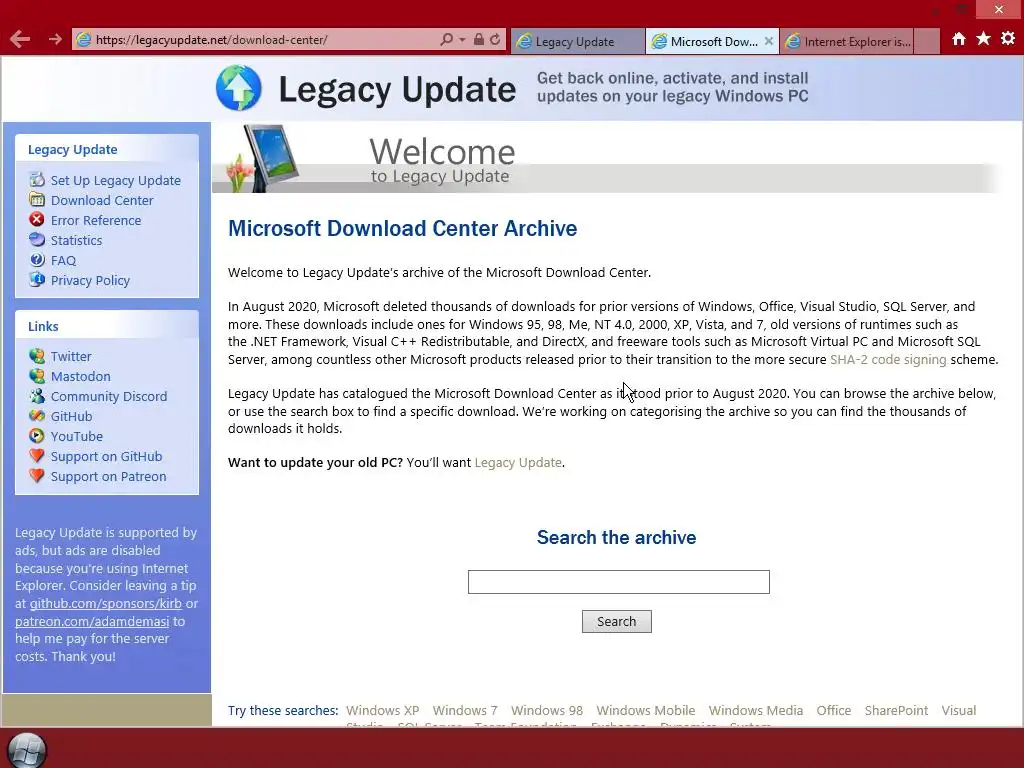Viewport: 1024px width, 768px height.
Task: Open the SHA-2 code signing link
Action: 888,360
